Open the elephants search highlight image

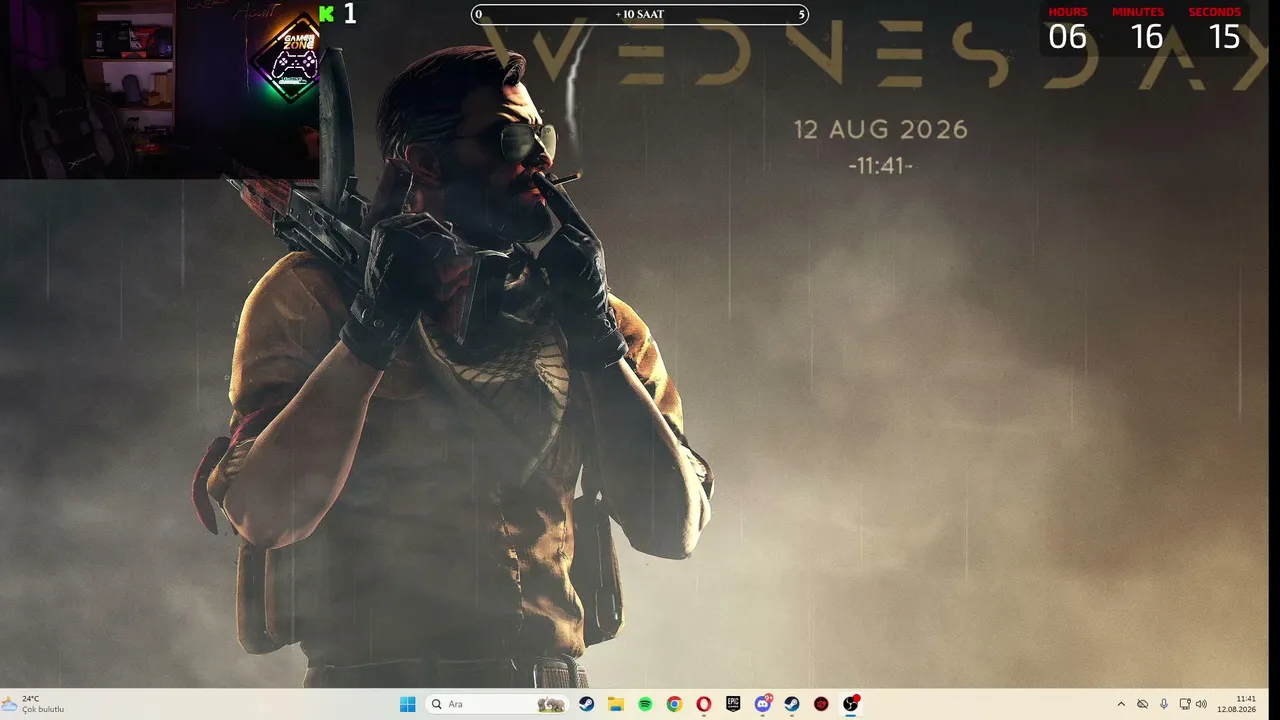[550, 704]
